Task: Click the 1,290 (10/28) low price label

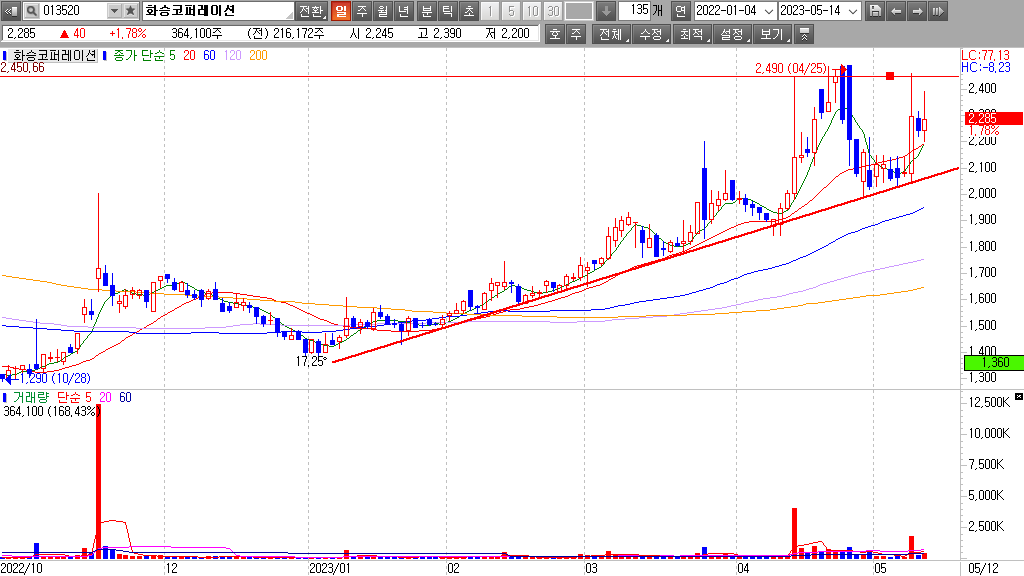Action: (55, 378)
